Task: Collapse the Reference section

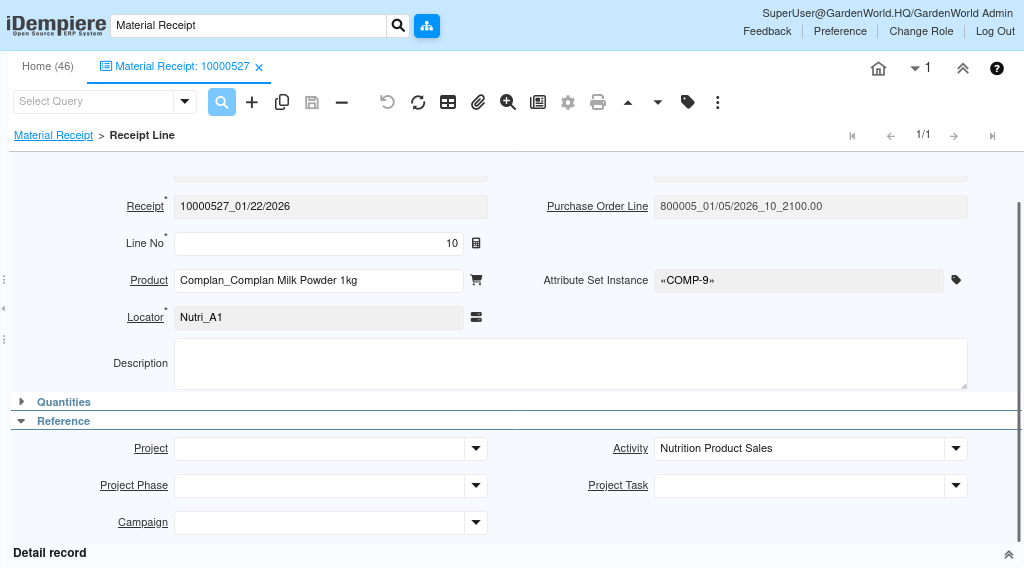Action: pos(63,421)
